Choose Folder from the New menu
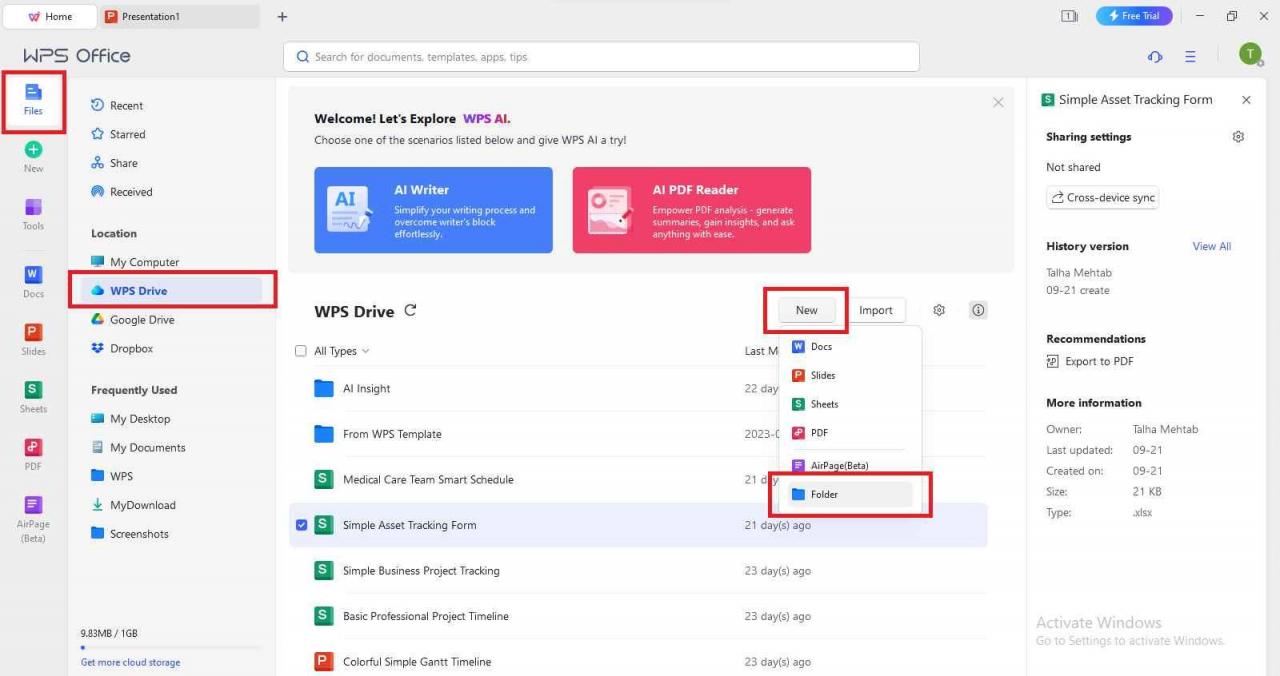This screenshot has width=1280, height=676. click(x=825, y=494)
